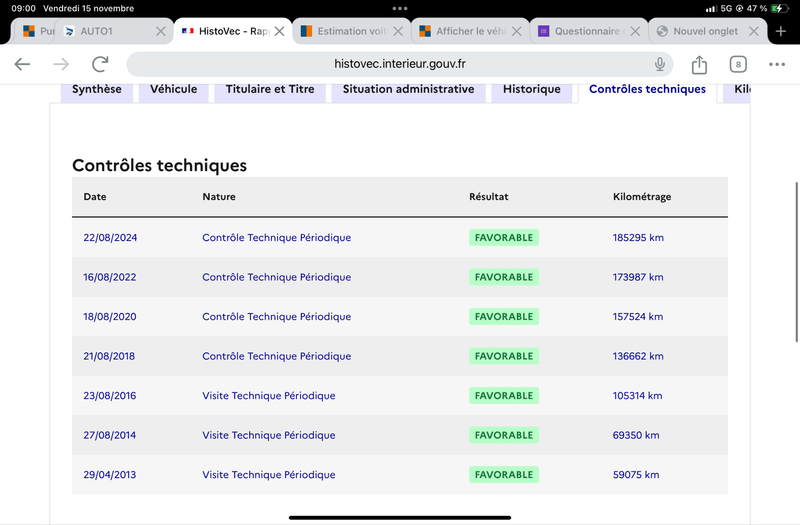The height and width of the screenshot is (525, 800).
Task: Click the Résultat column header
Action: point(489,197)
